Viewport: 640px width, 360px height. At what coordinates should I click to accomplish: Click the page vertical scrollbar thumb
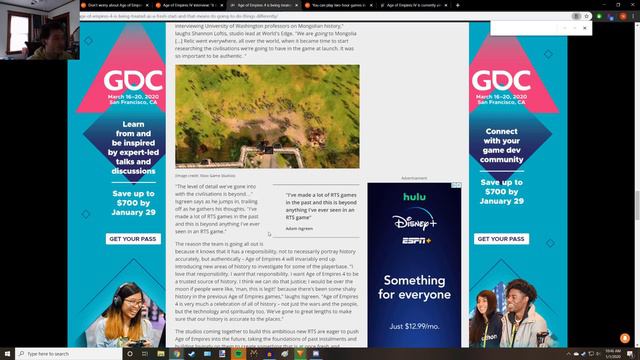pos(637,205)
